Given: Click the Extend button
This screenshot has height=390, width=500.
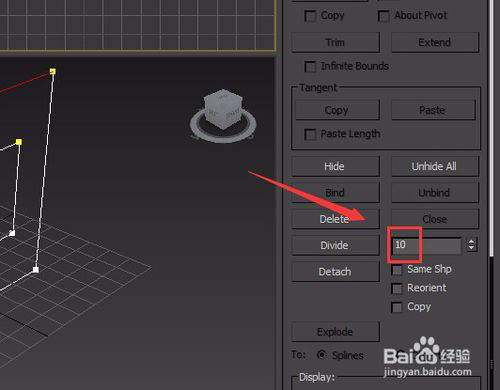Looking at the screenshot, I should [x=435, y=42].
